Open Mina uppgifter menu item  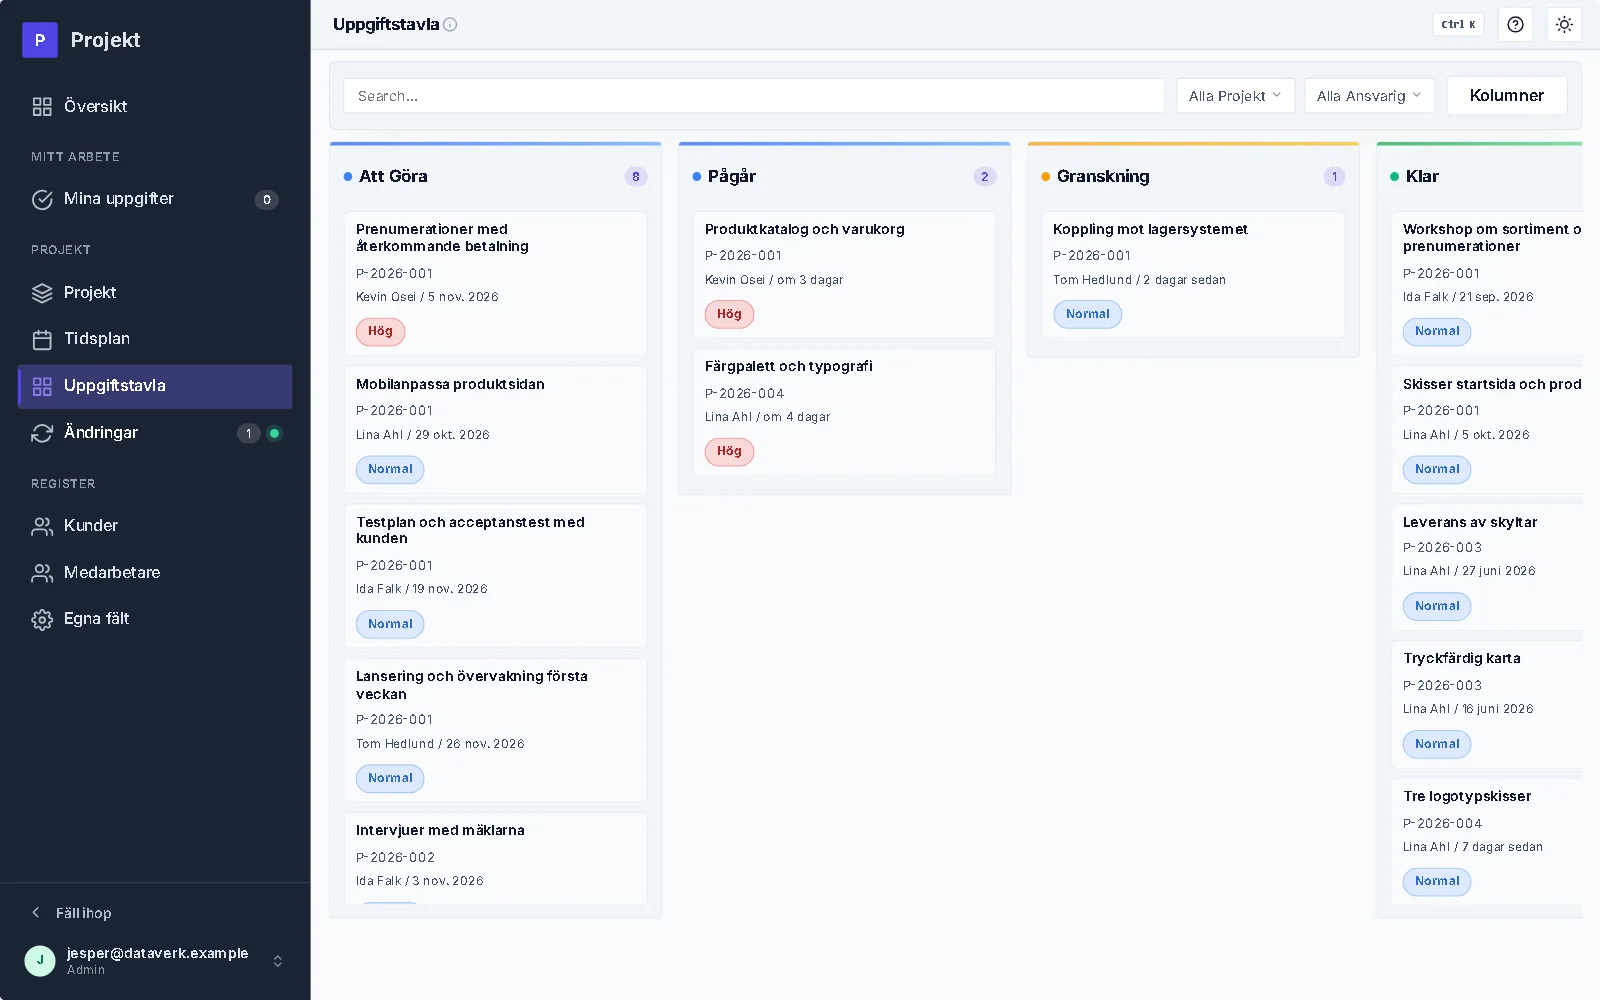click(155, 199)
